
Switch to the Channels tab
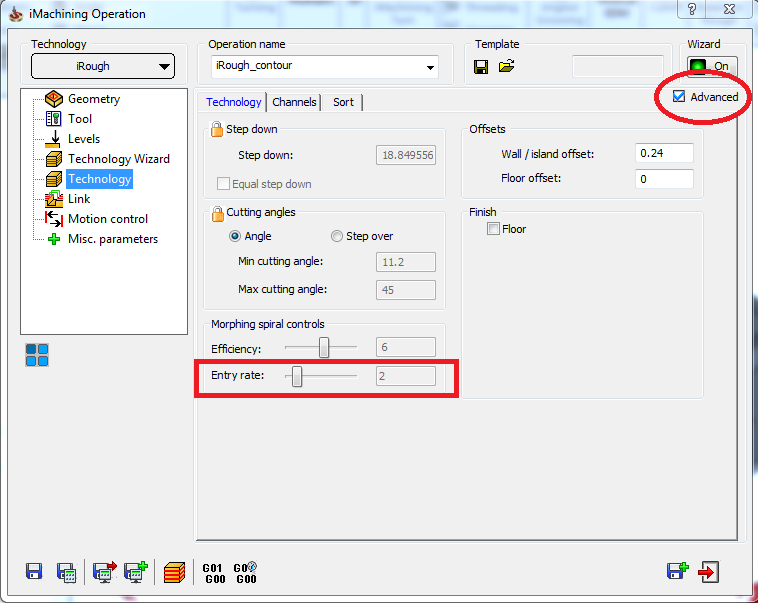point(294,102)
